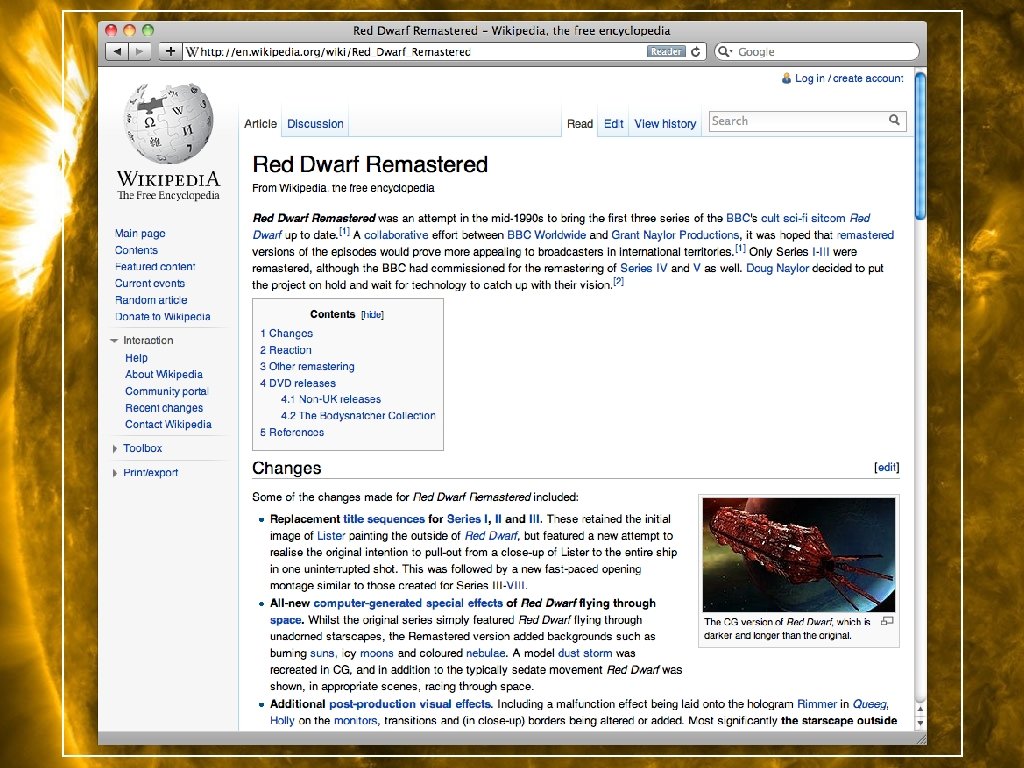Click the edit link for Changes section
The height and width of the screenshot is (768, 1024).
(x=886, y=468)
